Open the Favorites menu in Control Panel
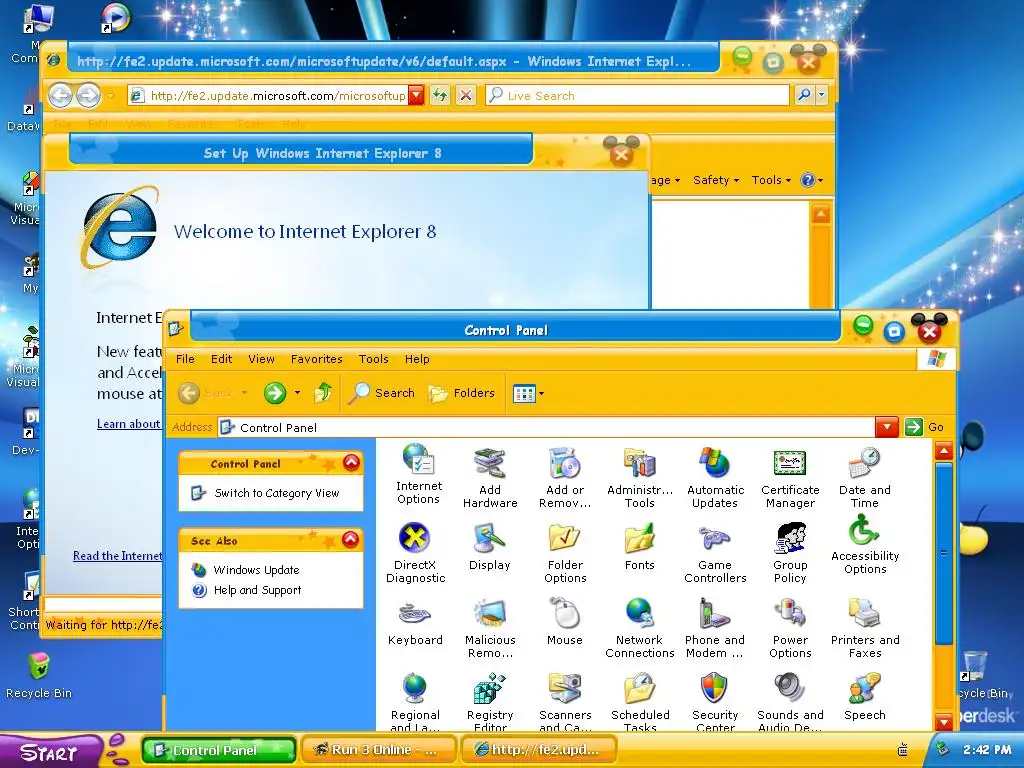Image resolution: width=1024 pixels, height=768 pixels. [x=317, y=359]
